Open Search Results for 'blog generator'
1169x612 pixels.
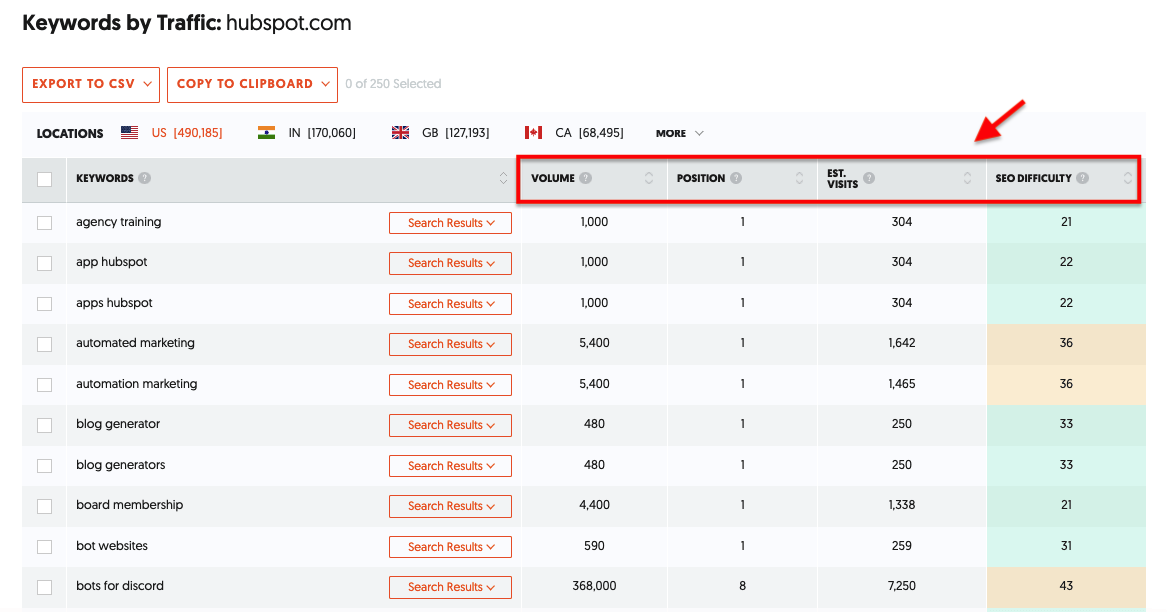(x=450, y=425)
